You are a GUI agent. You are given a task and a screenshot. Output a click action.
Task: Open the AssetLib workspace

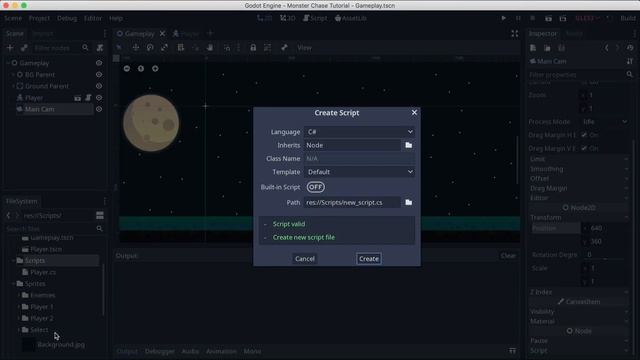(351, 18)
